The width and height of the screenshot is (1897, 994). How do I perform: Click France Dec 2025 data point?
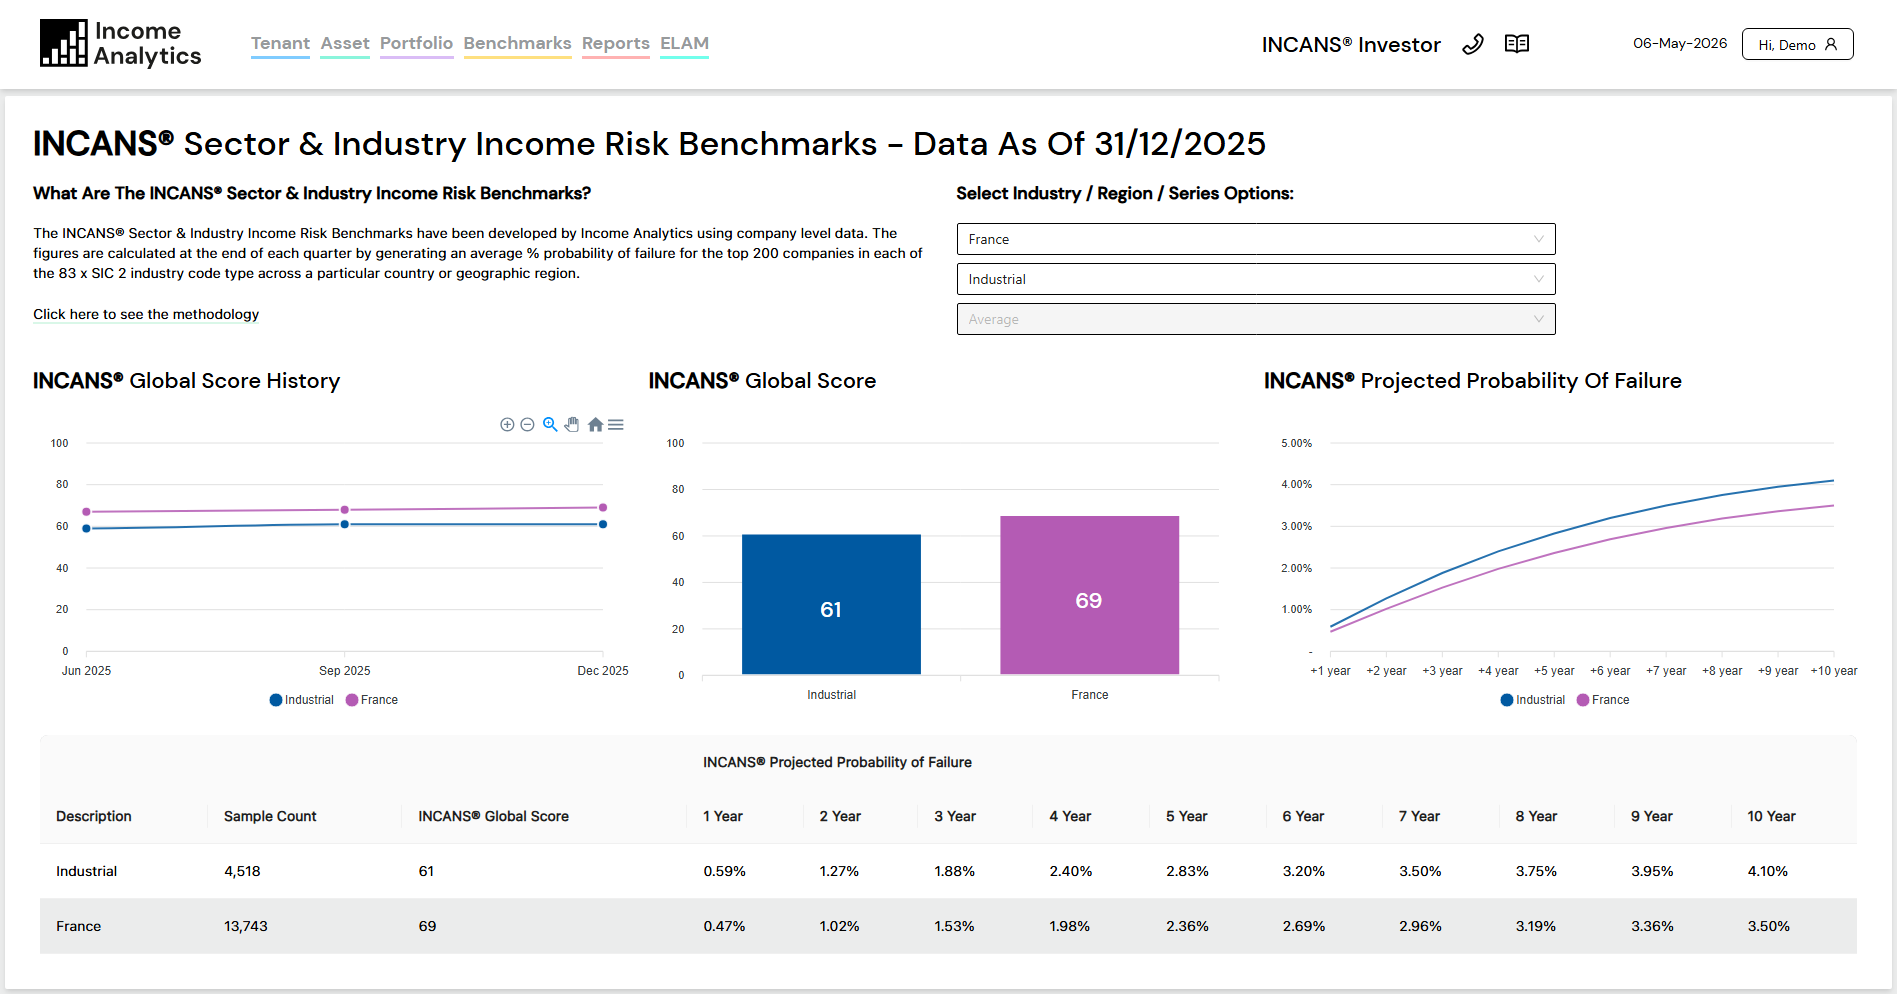(x=603, y=507)
